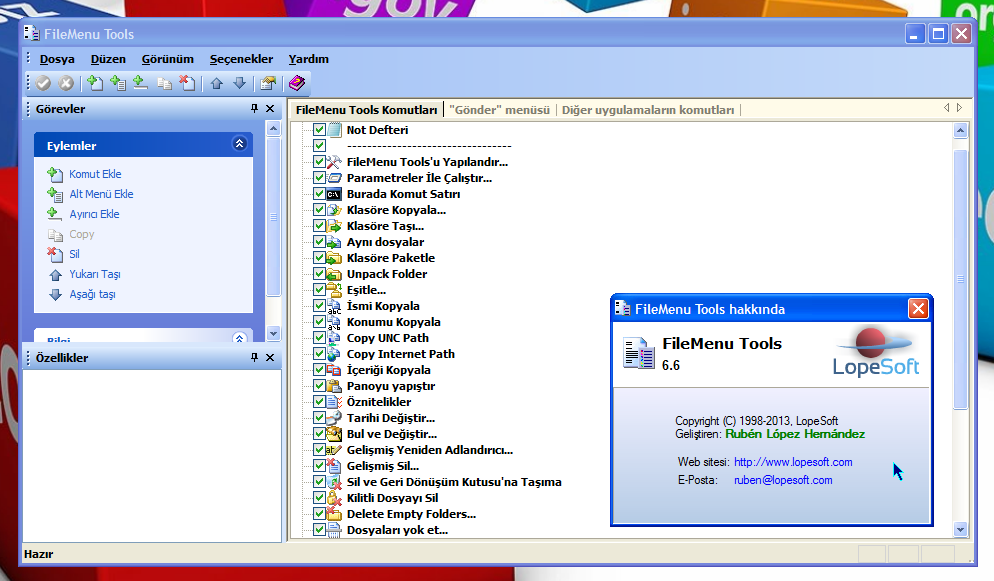The image size is (994, 581).
Task: Close the Özellikler panel
Action: pos(270,357)
